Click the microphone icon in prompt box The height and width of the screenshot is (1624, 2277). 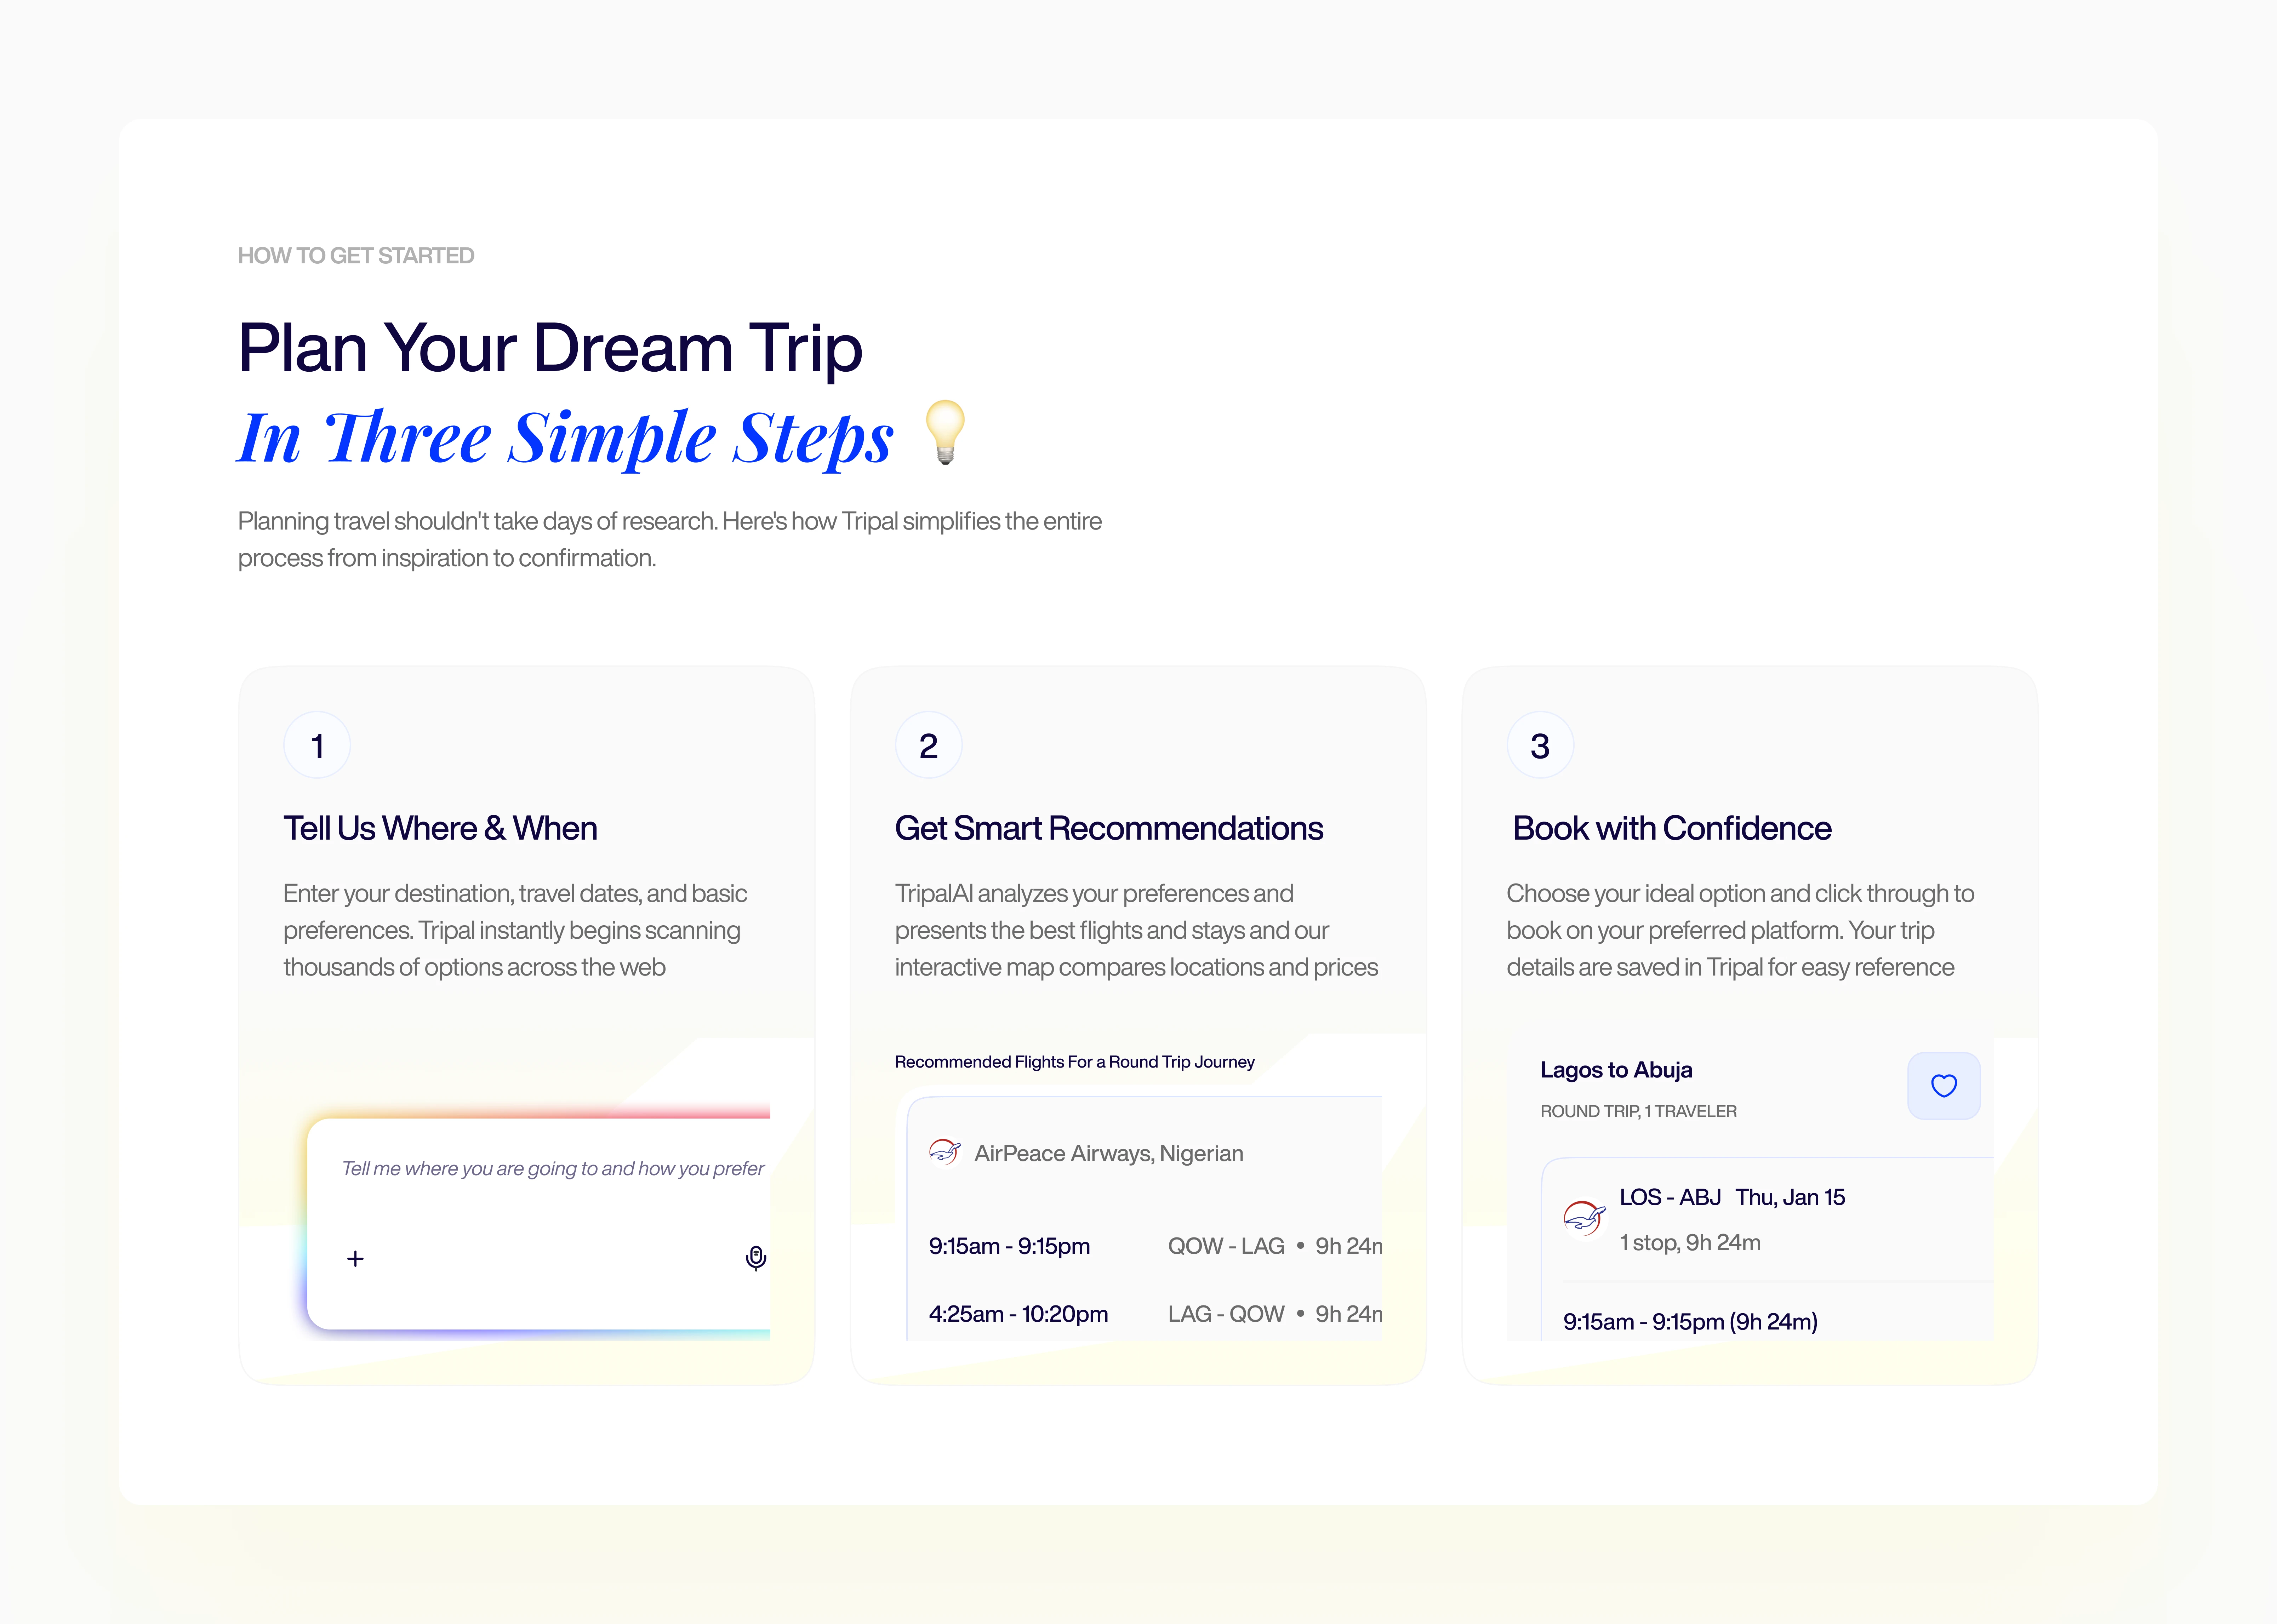tap(756, 1258)
